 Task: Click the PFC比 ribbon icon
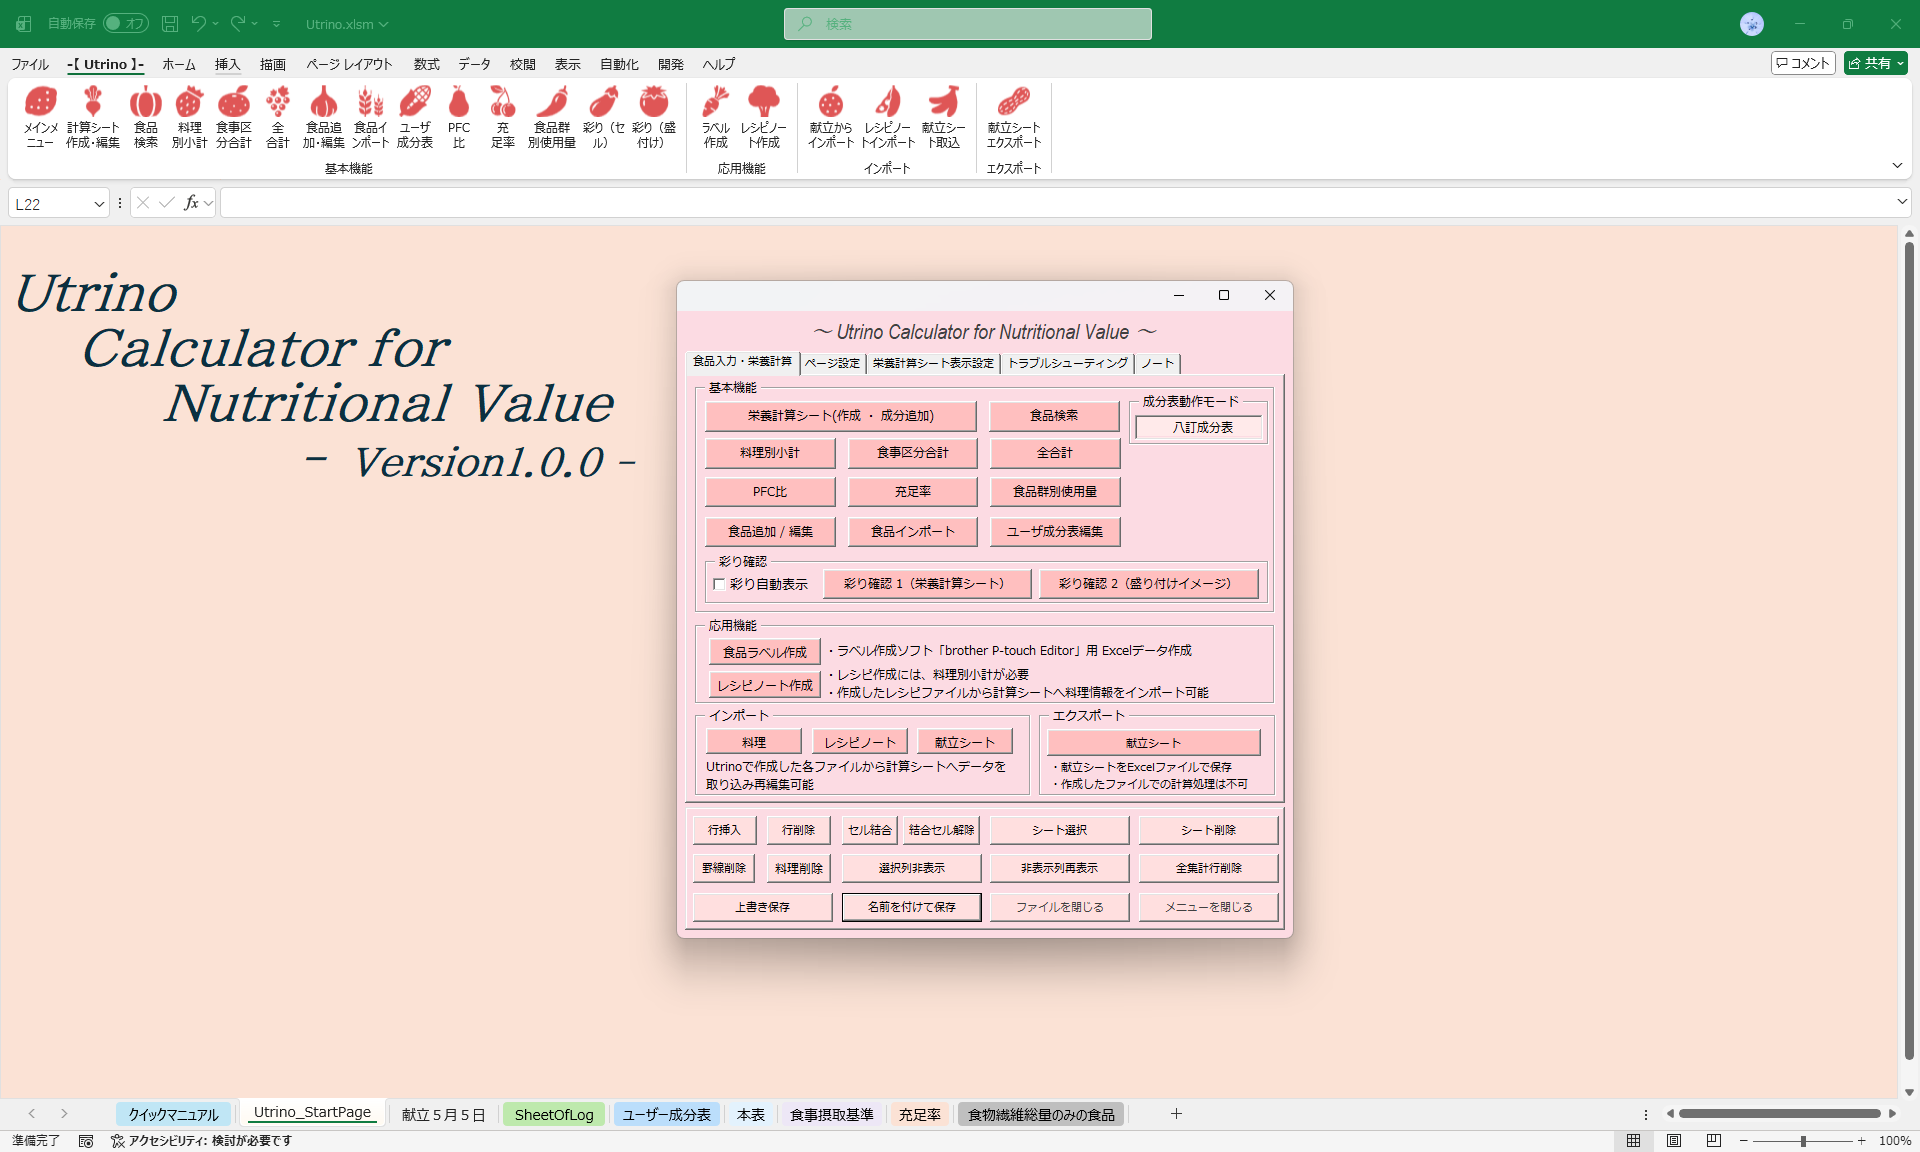coord(459,115)
